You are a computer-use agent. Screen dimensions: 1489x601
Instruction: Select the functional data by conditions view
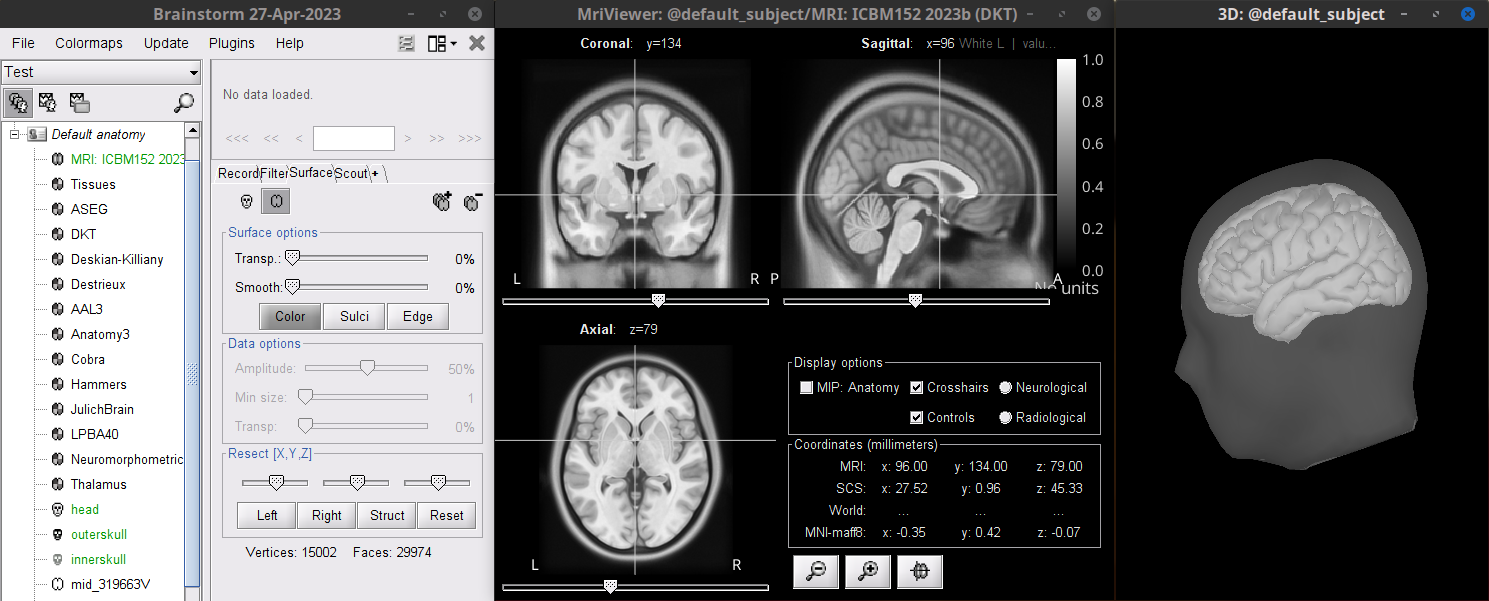pos(78,102)
